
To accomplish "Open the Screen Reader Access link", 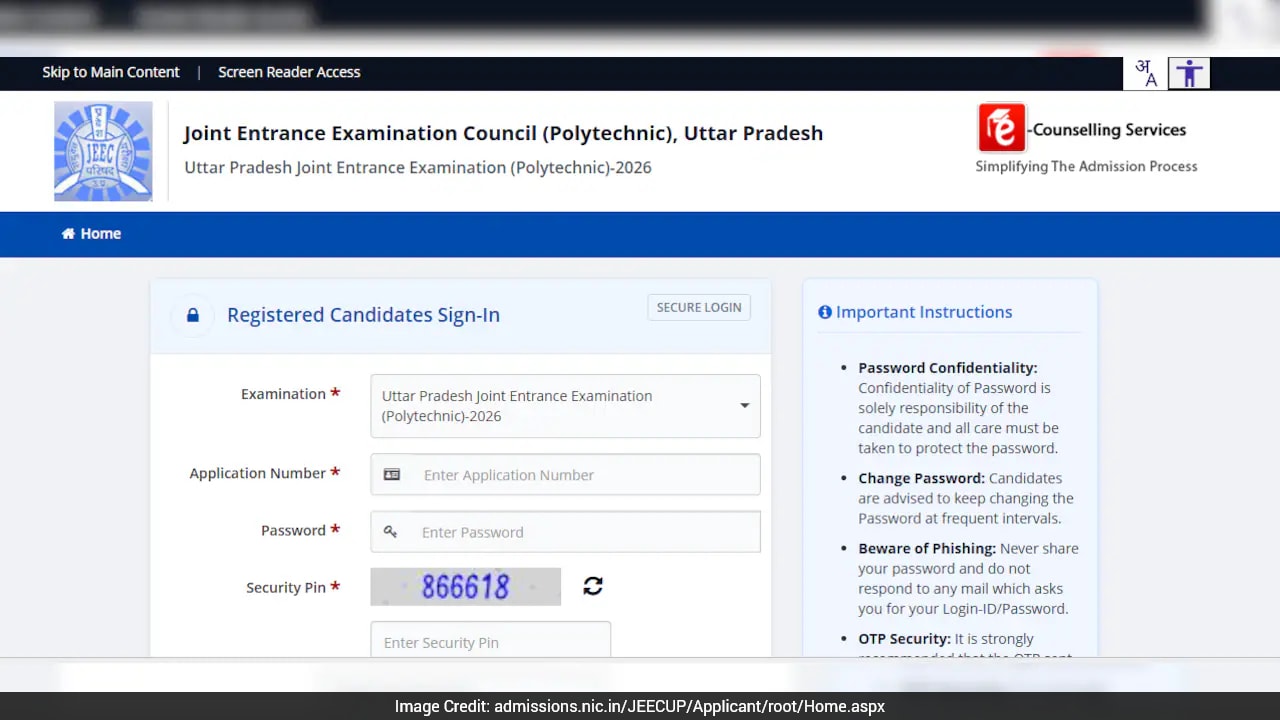I will [x=289, y=72].
